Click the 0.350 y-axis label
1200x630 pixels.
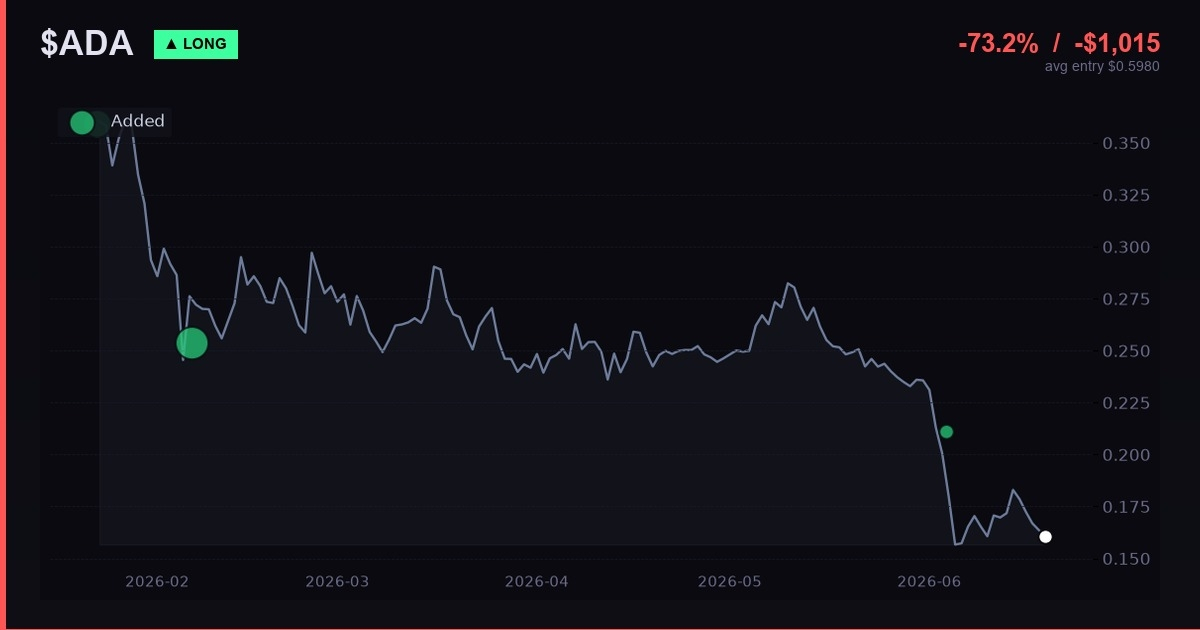pyautogui.click(x=1126, y=144)
